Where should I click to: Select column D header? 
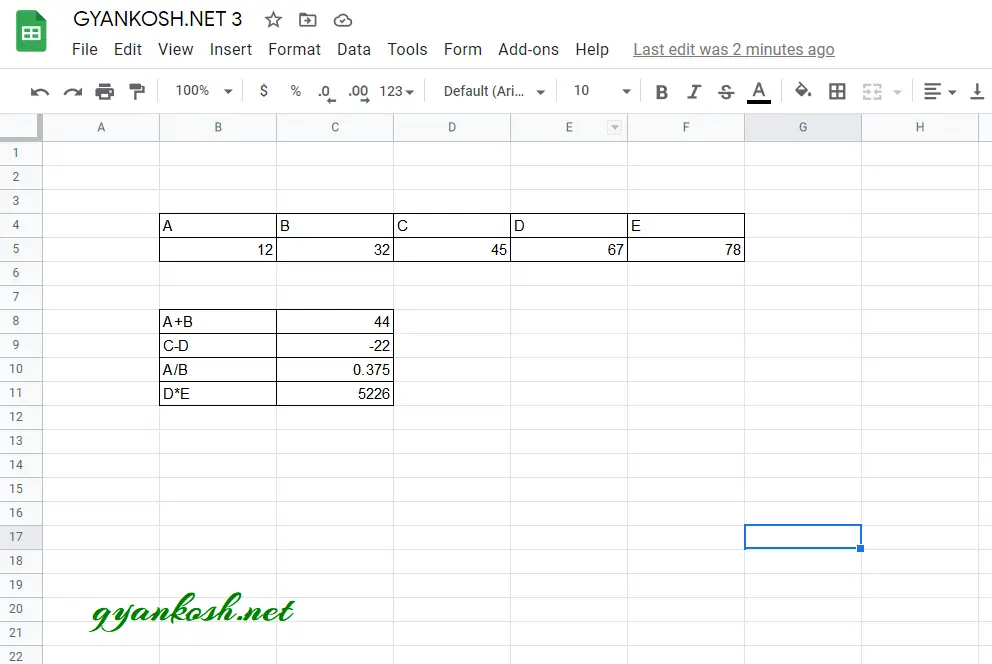pos(452,127)
